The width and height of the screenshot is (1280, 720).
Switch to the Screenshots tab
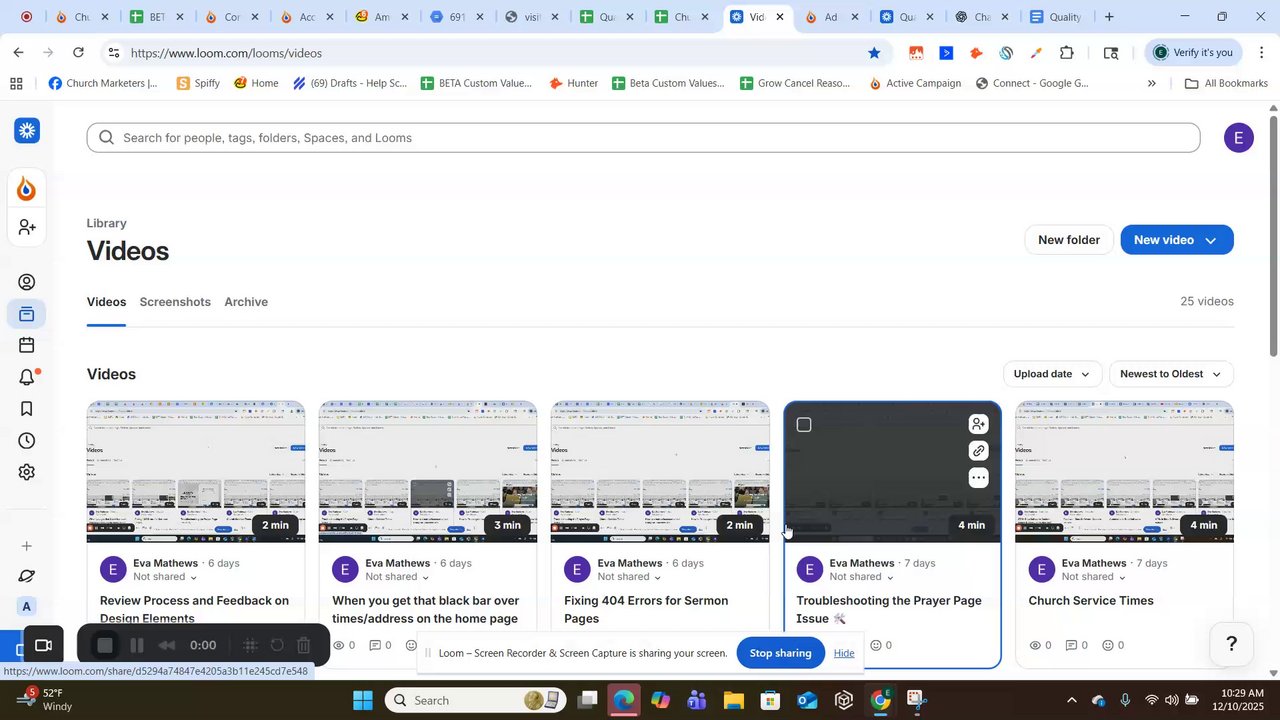pos(175,302)
